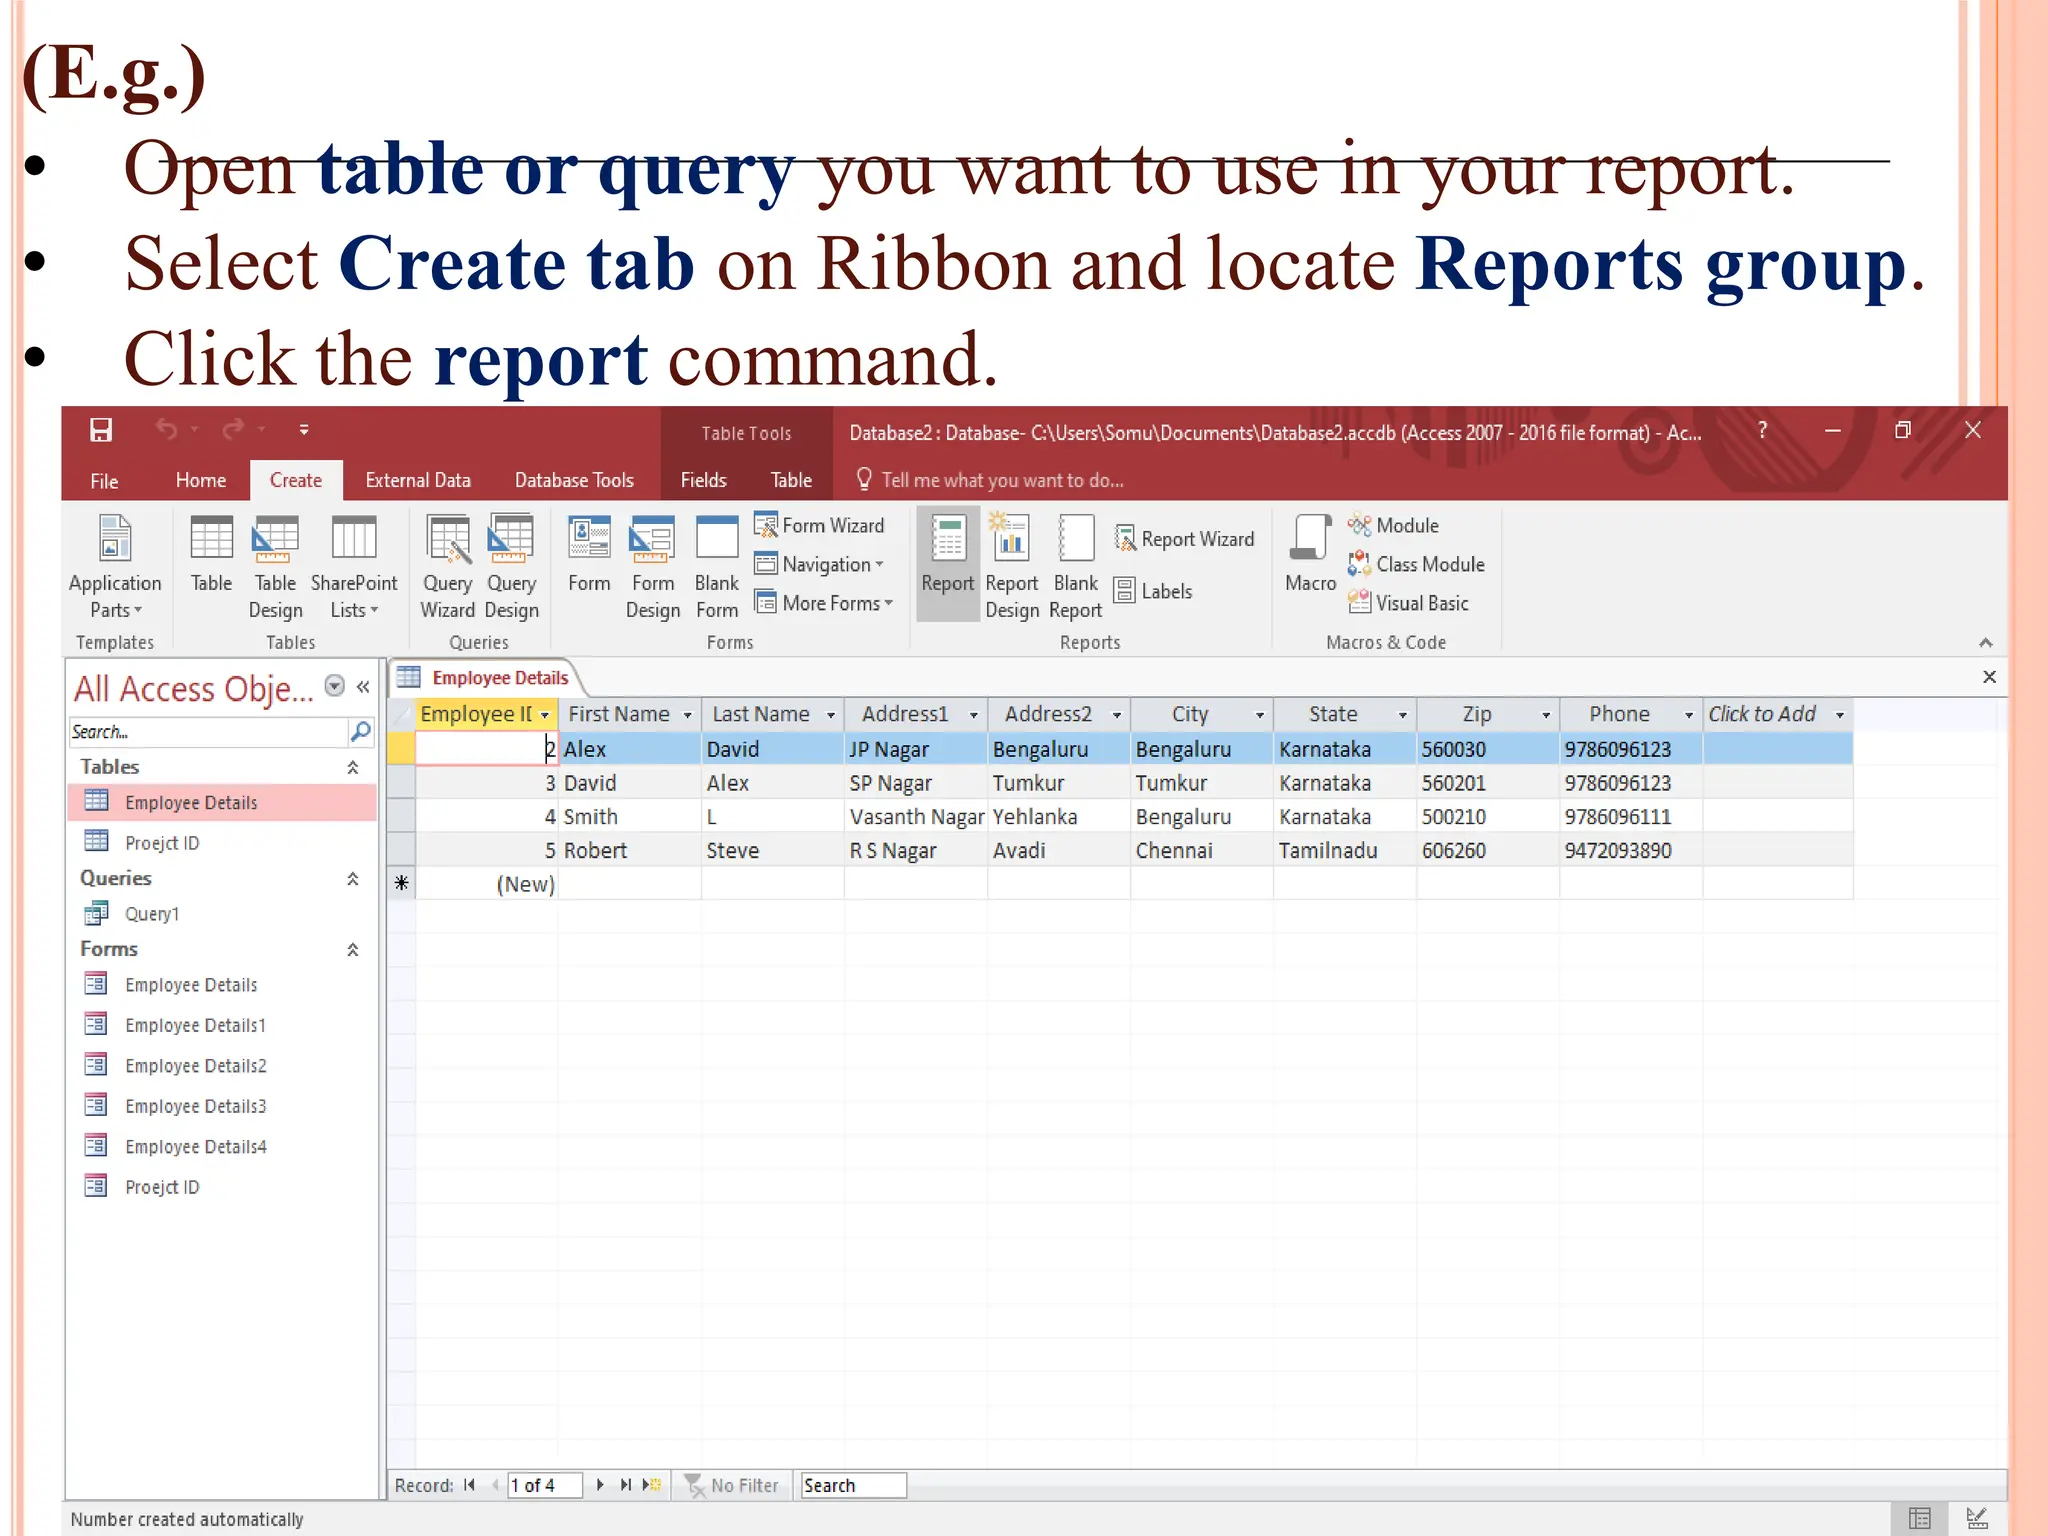Launch the Report Wizard

[x=1185, y=539]
